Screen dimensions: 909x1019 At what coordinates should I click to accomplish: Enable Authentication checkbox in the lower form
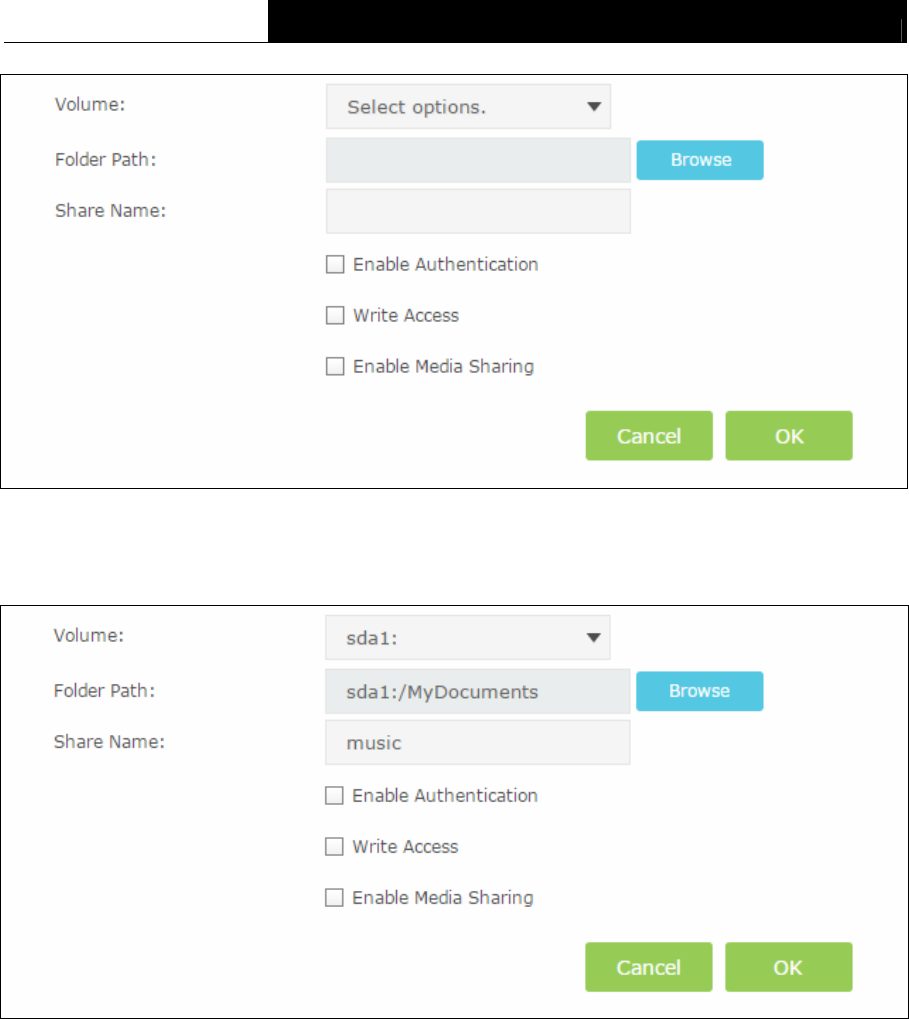tap(334, 795)
